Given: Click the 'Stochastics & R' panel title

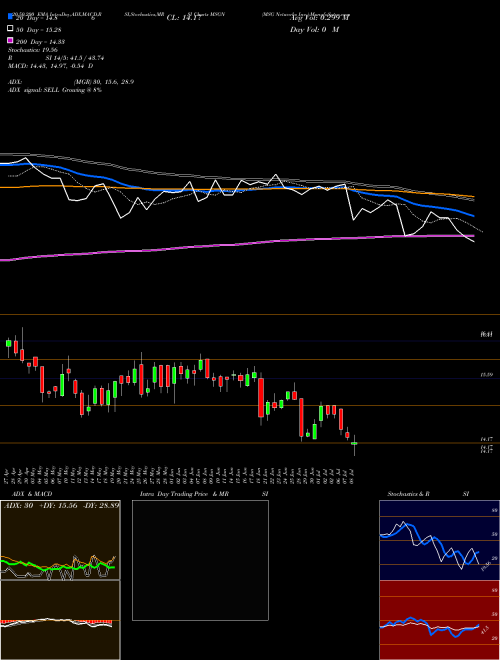Looking at the screenshot, I should pyautogui.click(x=408, y=494).
